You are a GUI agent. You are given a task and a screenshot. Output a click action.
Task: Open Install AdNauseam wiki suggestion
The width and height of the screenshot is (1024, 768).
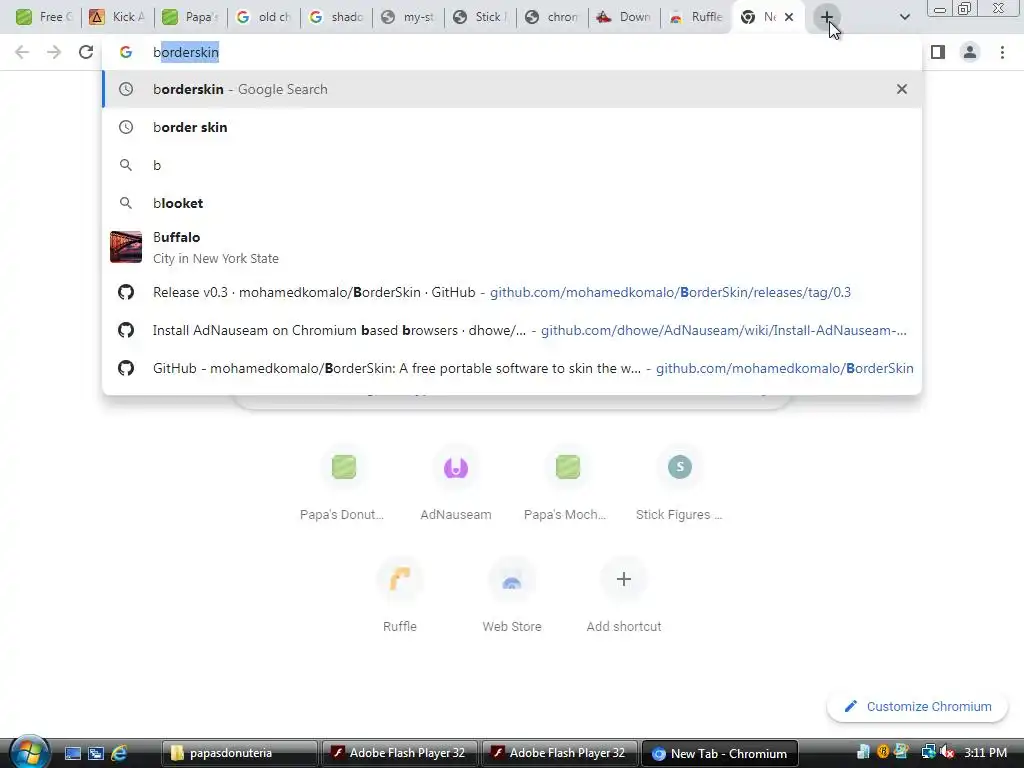512,330
